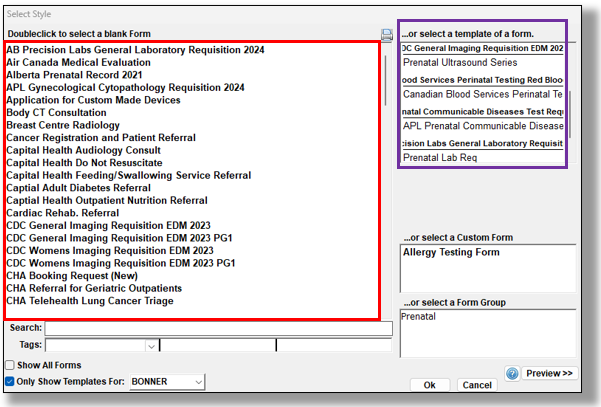The width and height of the screenshot is (601, 407).
Task: Focus the Search input field
Action: coord(218,328)
